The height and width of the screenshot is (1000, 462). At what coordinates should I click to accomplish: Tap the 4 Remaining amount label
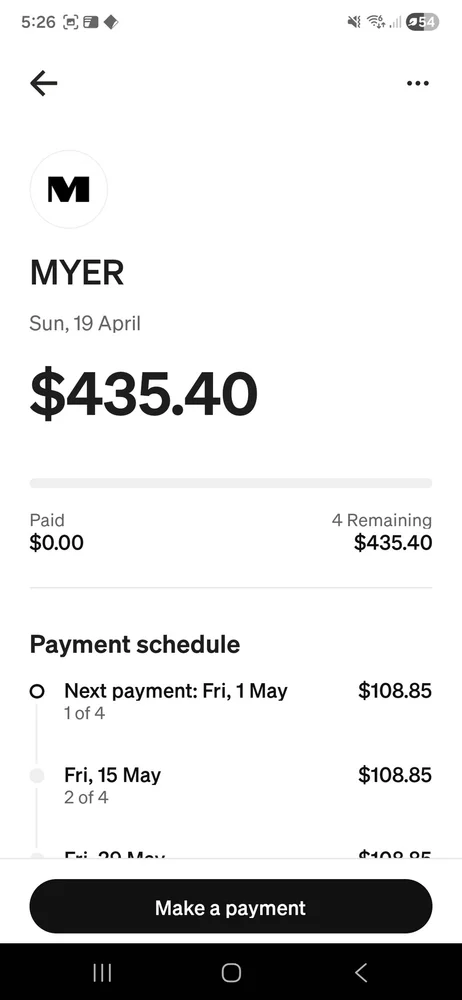point(382,532)
